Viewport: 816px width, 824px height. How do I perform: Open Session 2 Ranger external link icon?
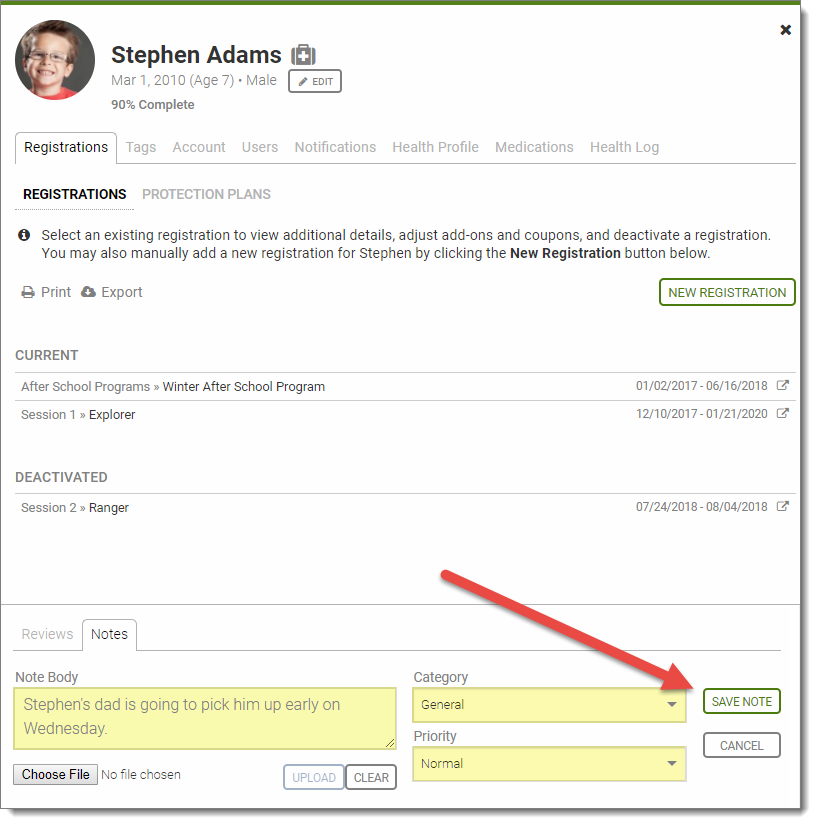[x=783, y=507]
